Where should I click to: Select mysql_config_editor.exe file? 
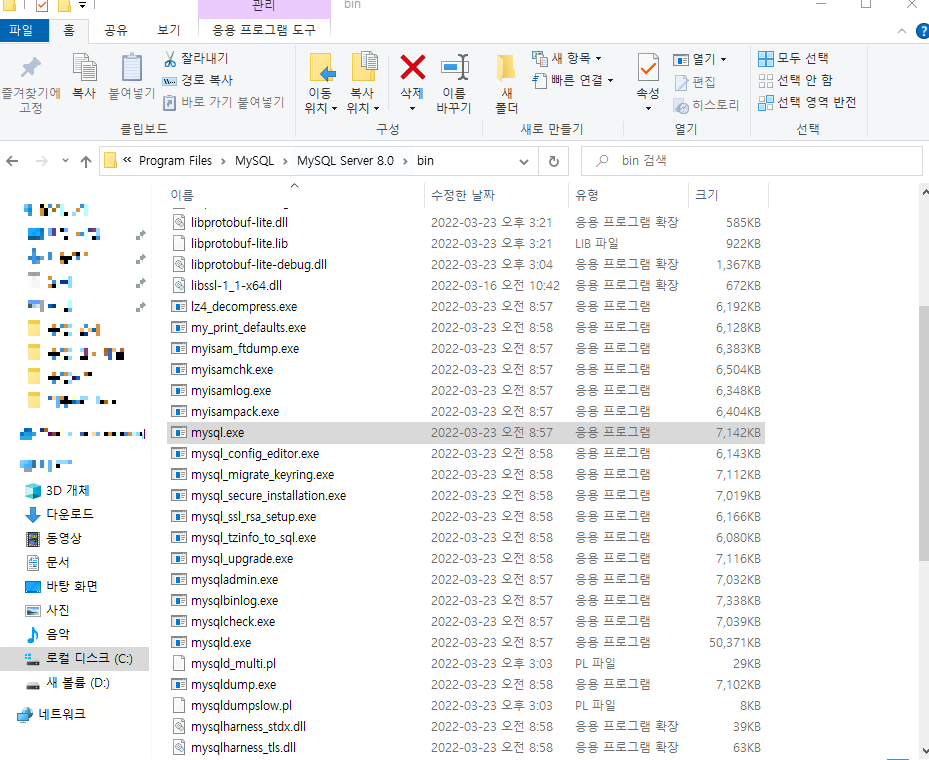(466, 454)
